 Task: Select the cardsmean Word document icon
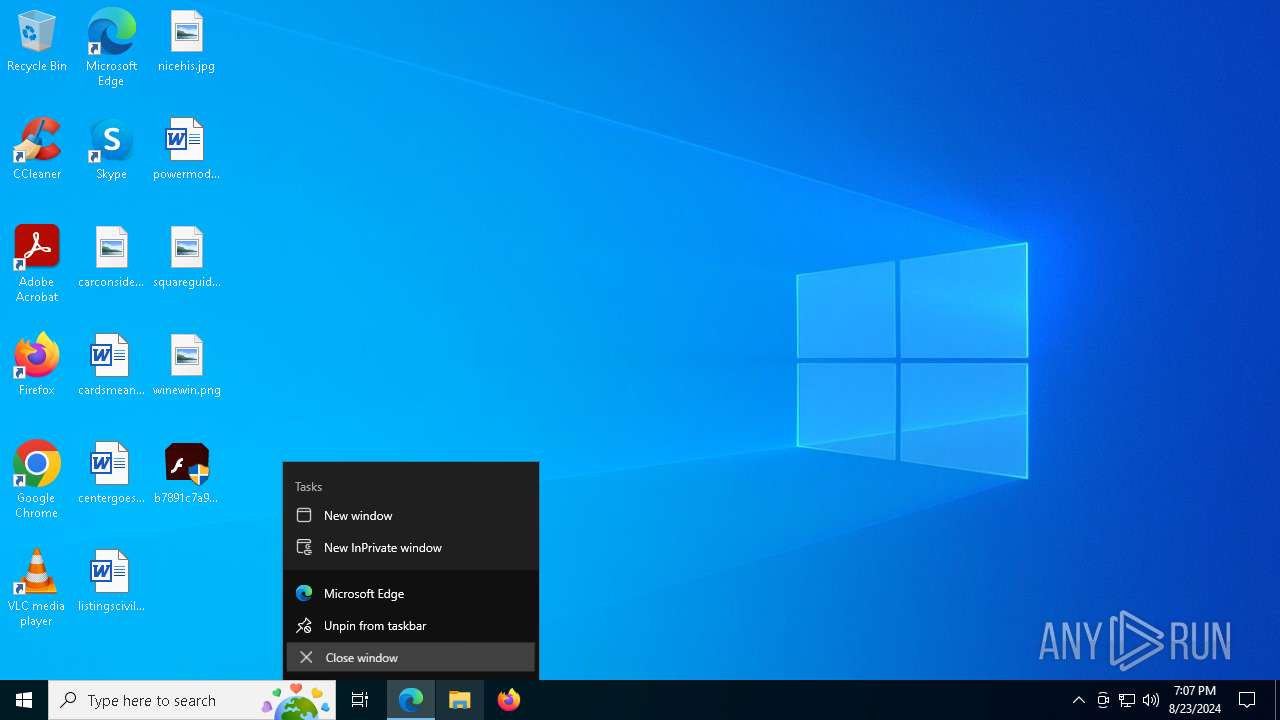[111, 365]
